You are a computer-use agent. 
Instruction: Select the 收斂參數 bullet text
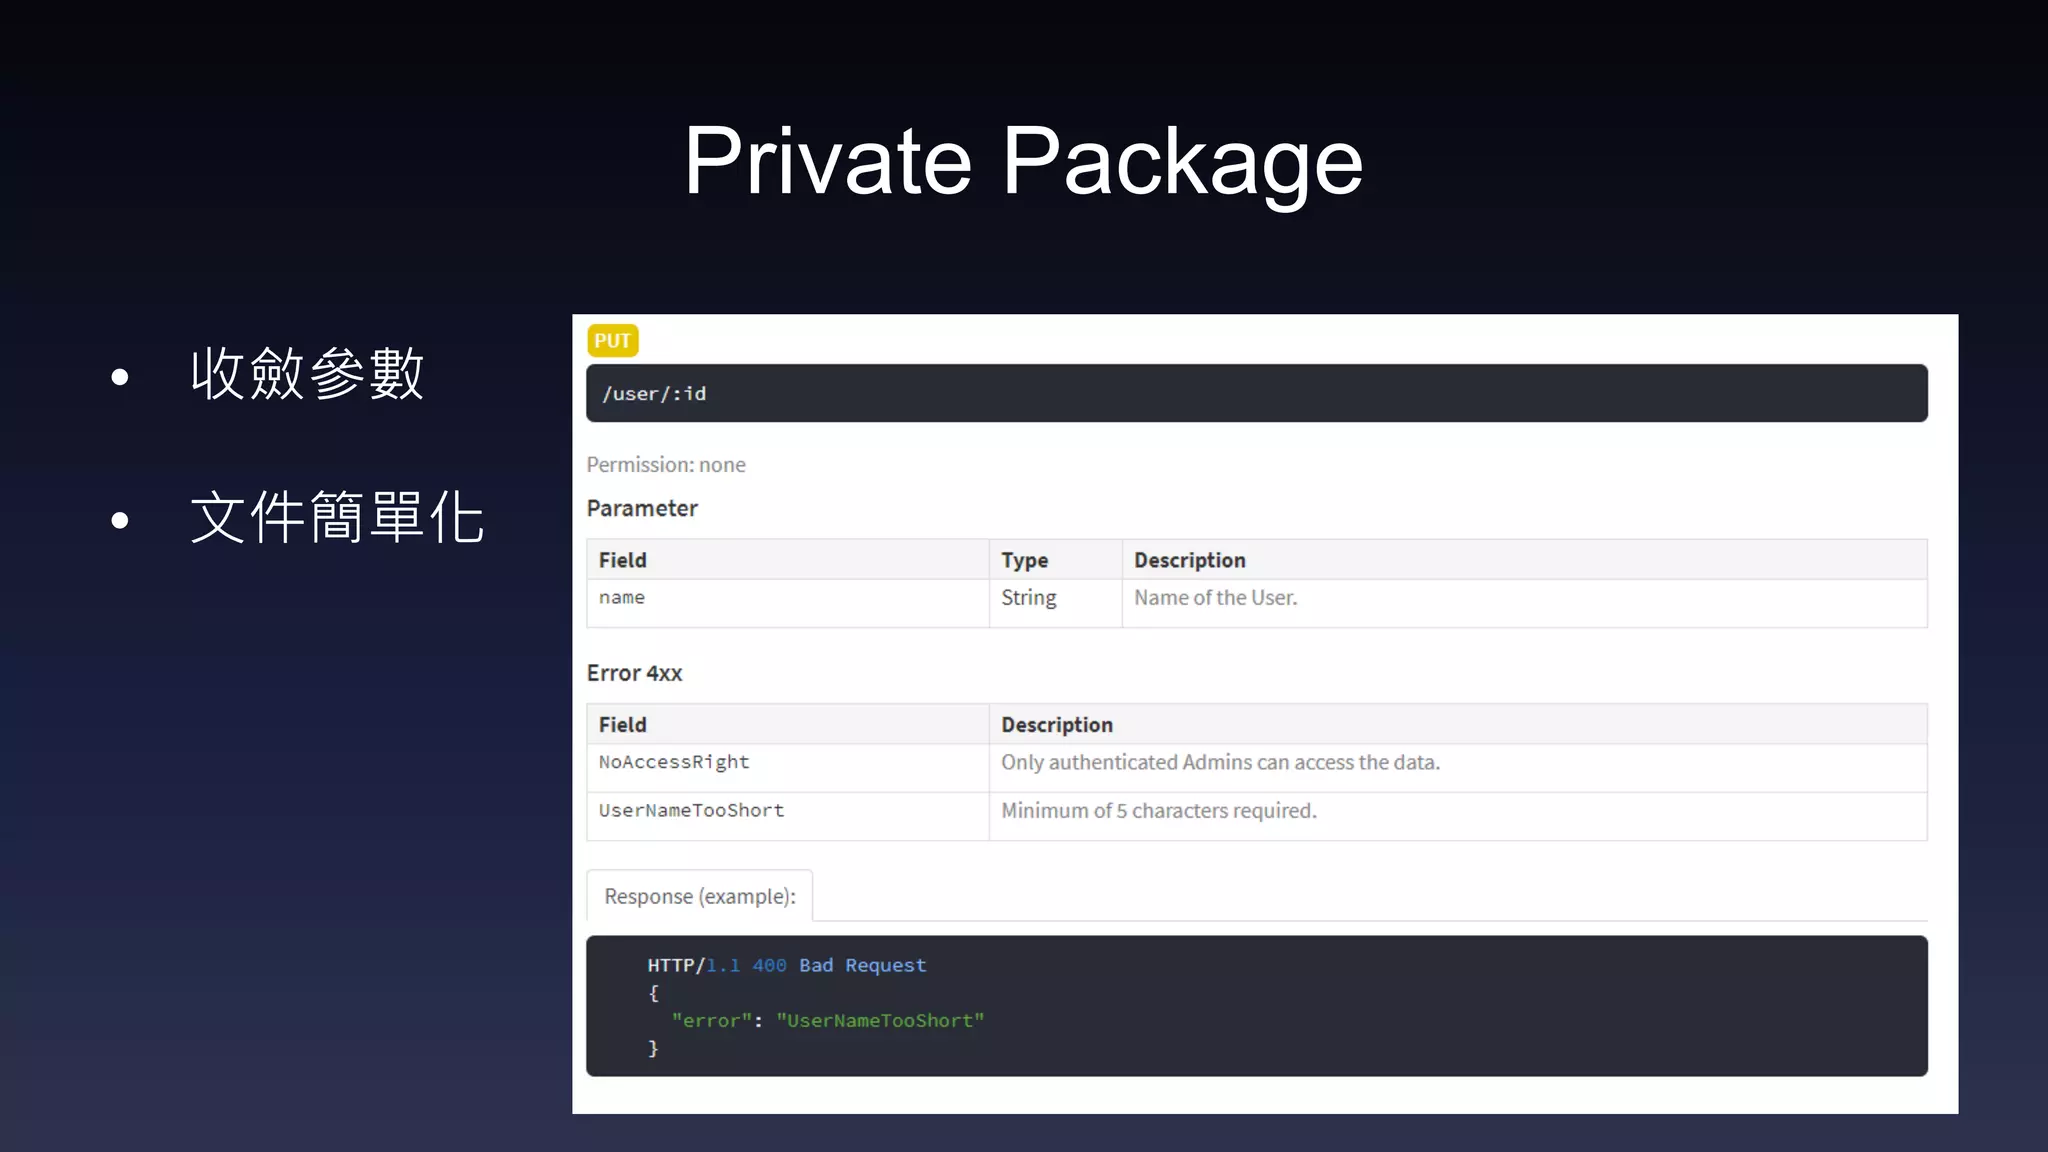coord(307,374)
